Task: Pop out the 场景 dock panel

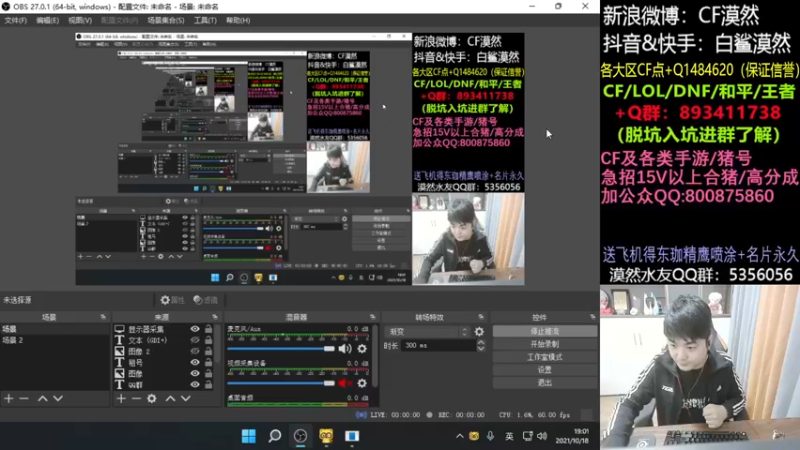Action: pos(104,317)
